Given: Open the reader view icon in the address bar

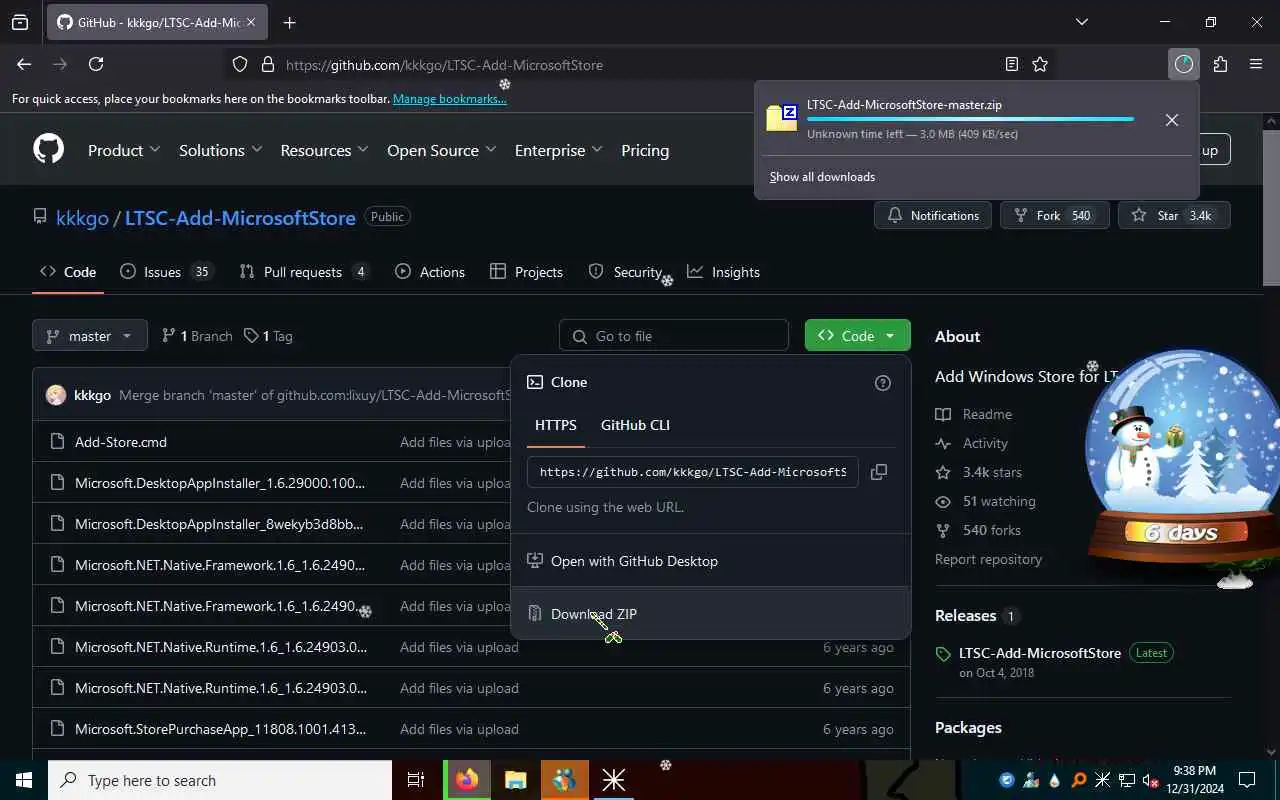Looking at the screenshot, I should tap(1012, 64).
